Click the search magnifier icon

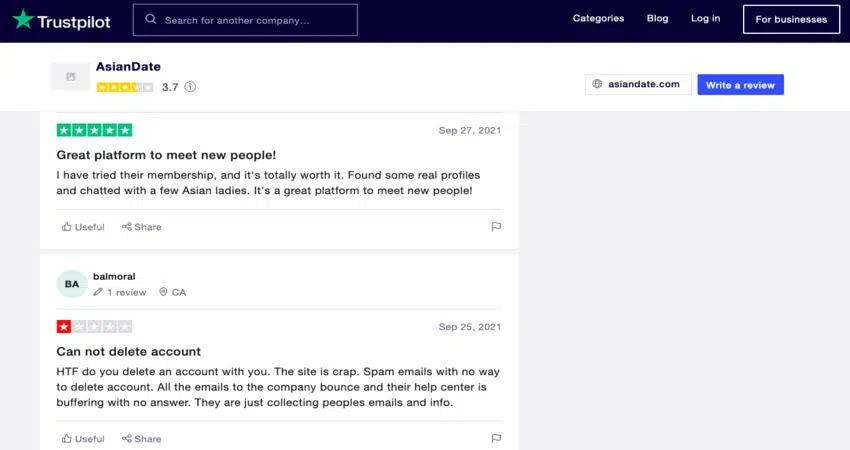151,19
